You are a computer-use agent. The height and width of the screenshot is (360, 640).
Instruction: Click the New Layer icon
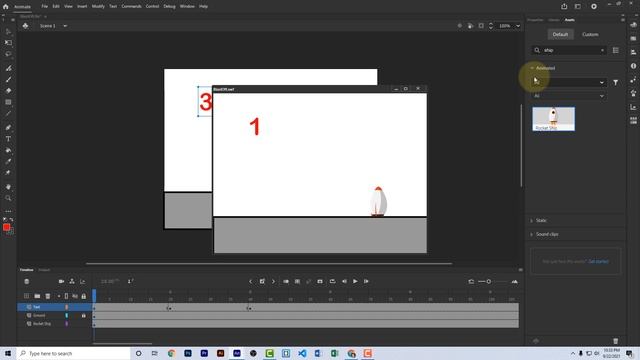click(27, 296)
